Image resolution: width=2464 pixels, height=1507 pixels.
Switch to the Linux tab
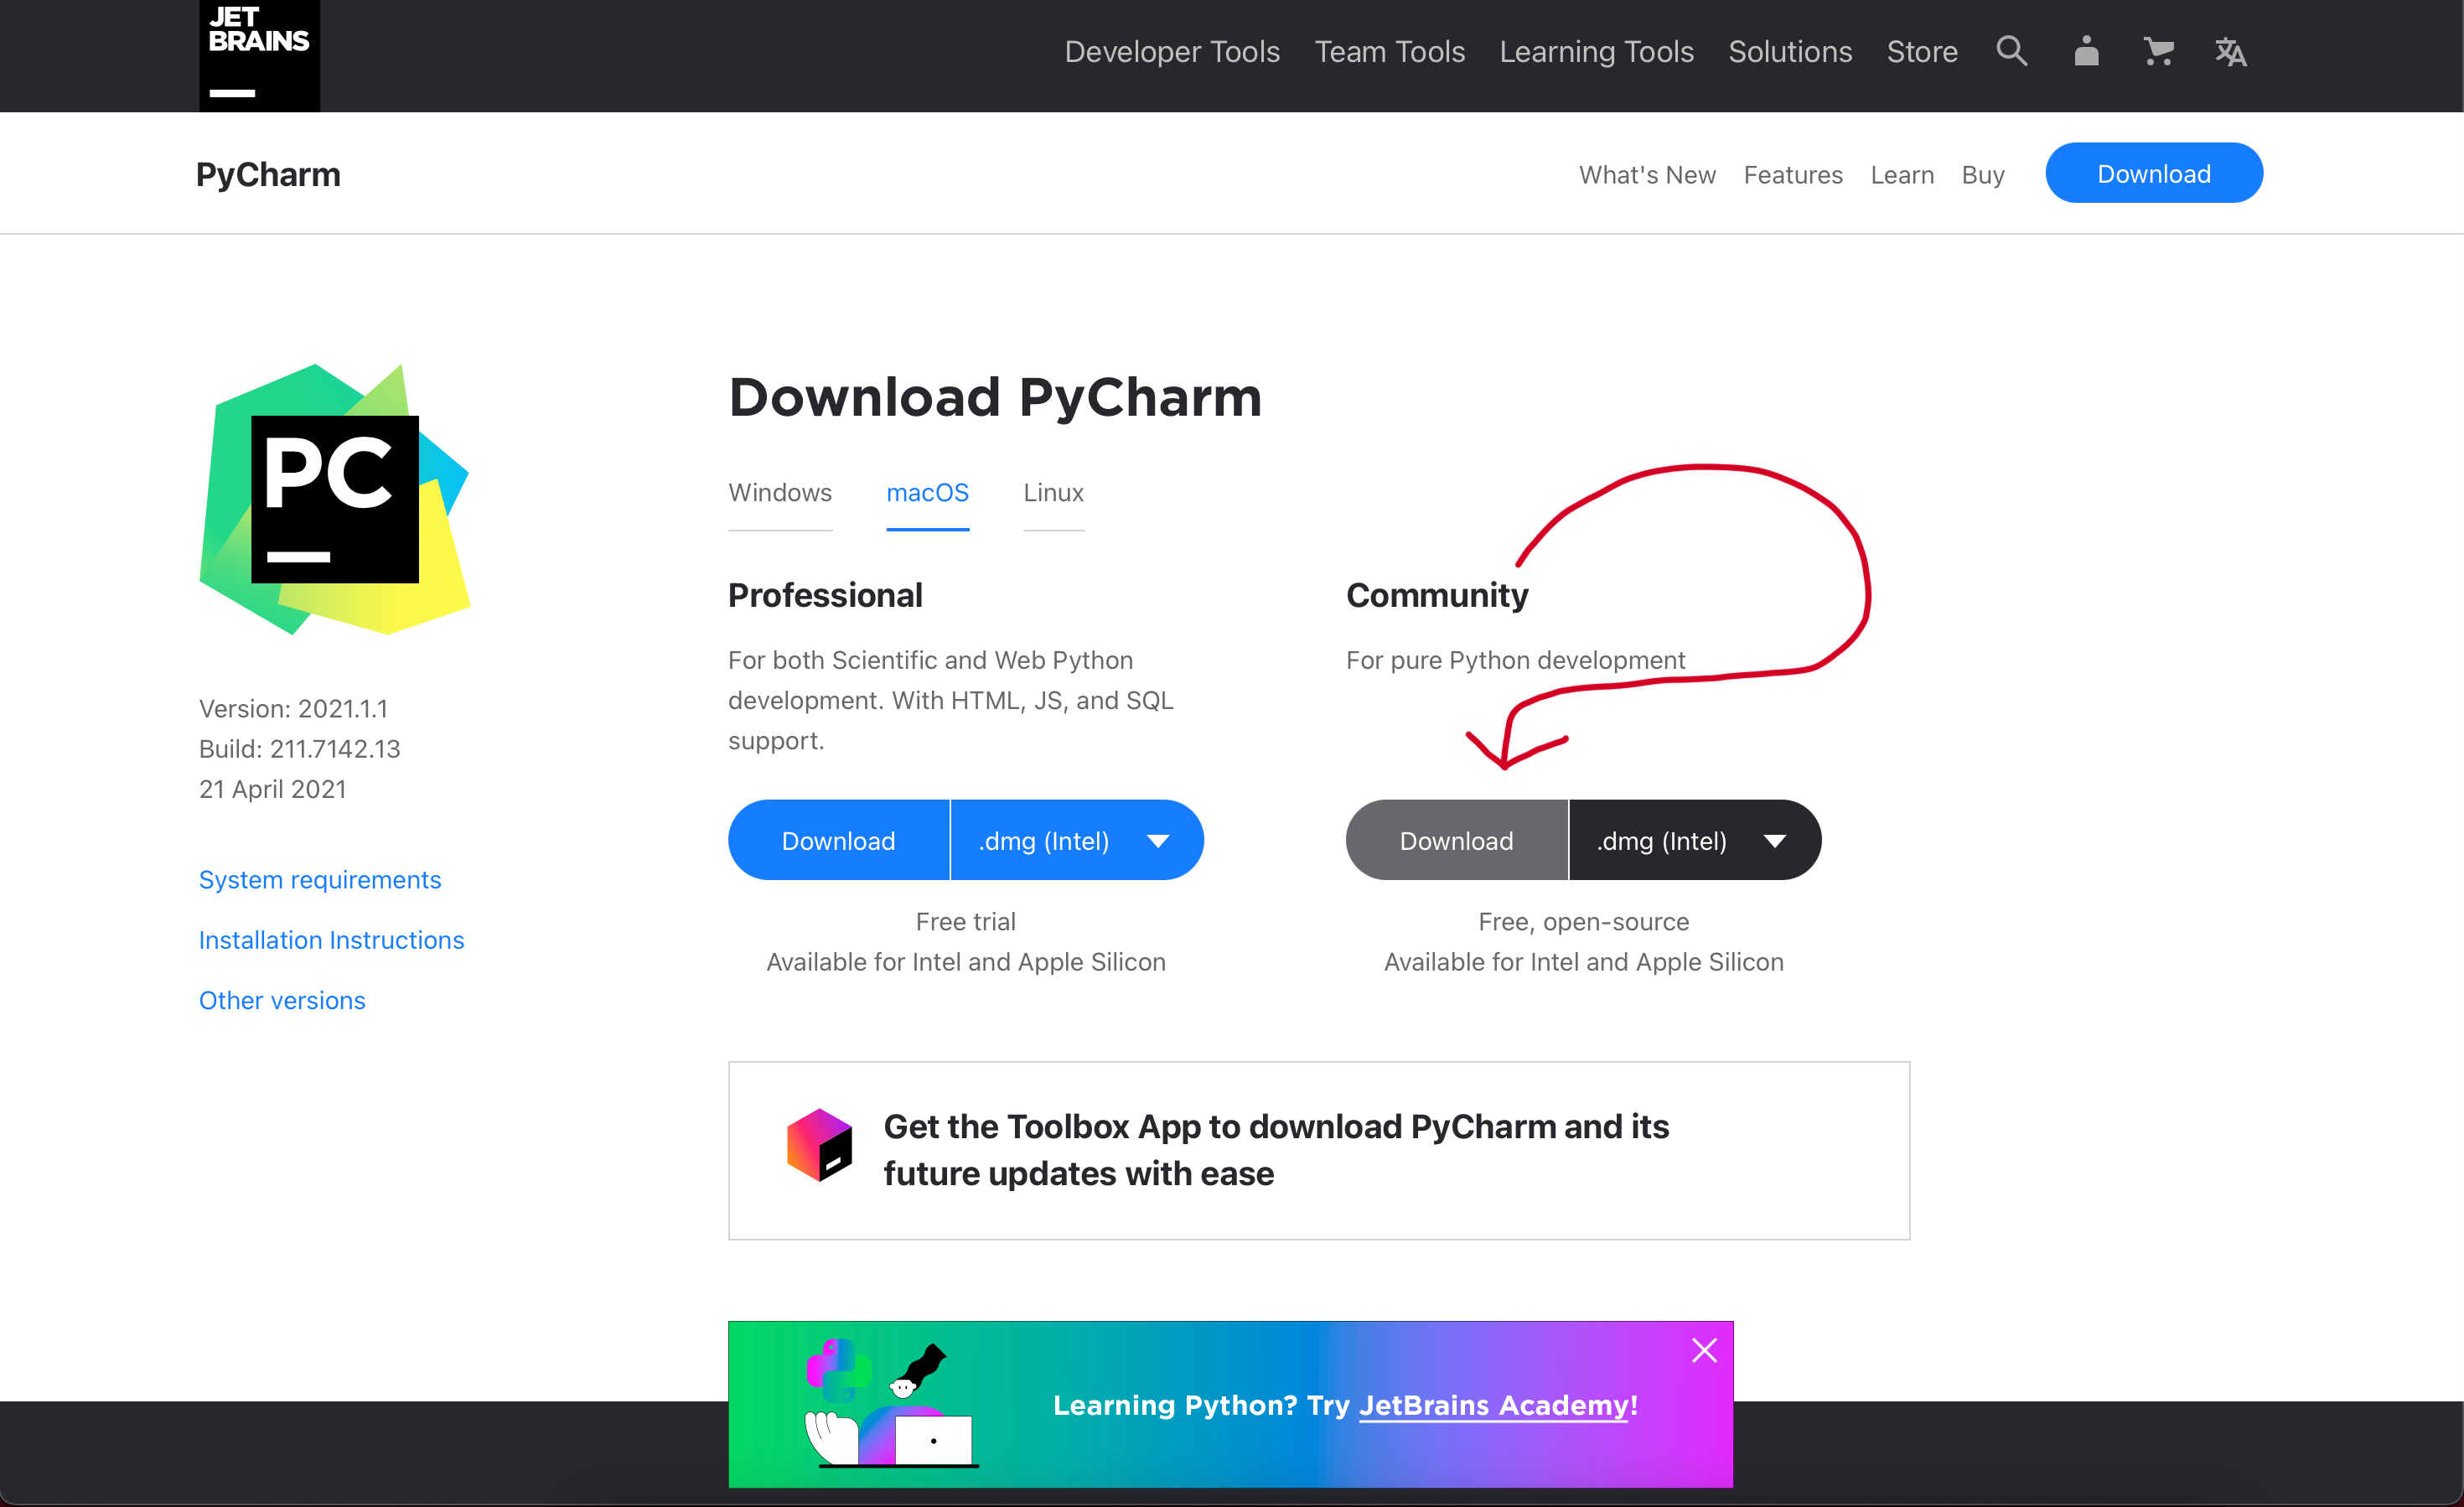pos(1053,492)
